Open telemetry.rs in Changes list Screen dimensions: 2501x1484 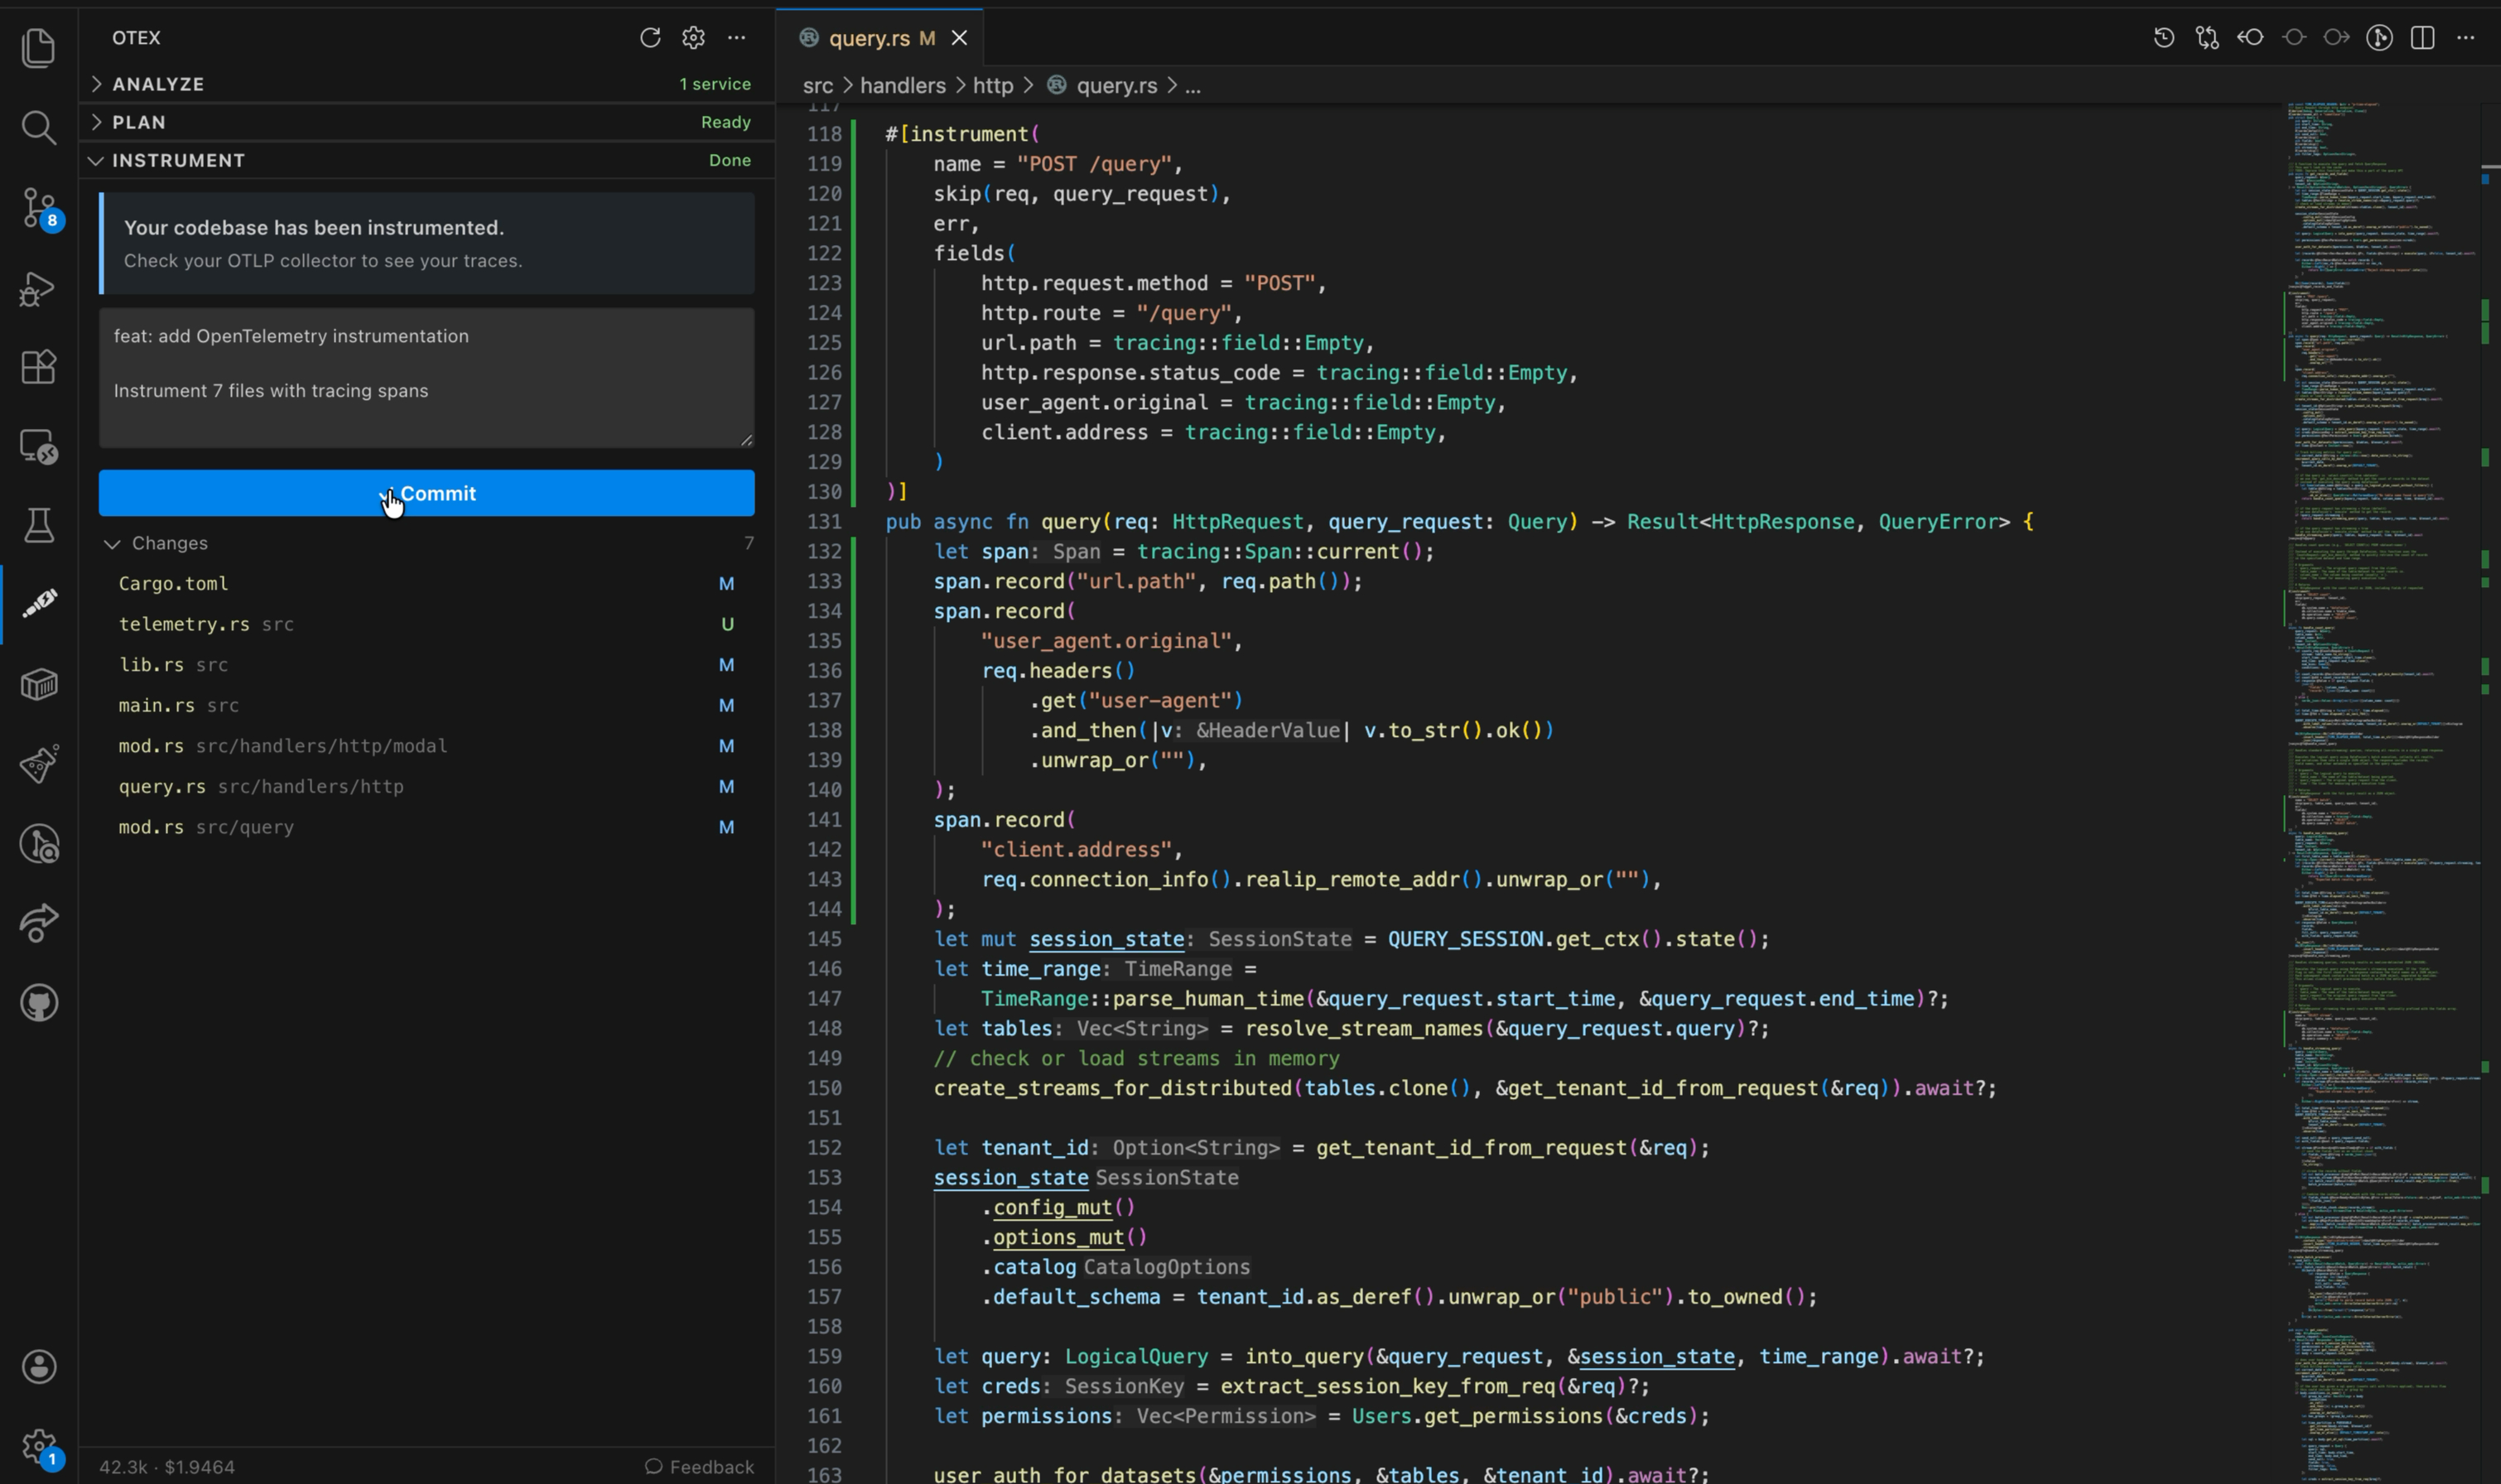point(426,624)
